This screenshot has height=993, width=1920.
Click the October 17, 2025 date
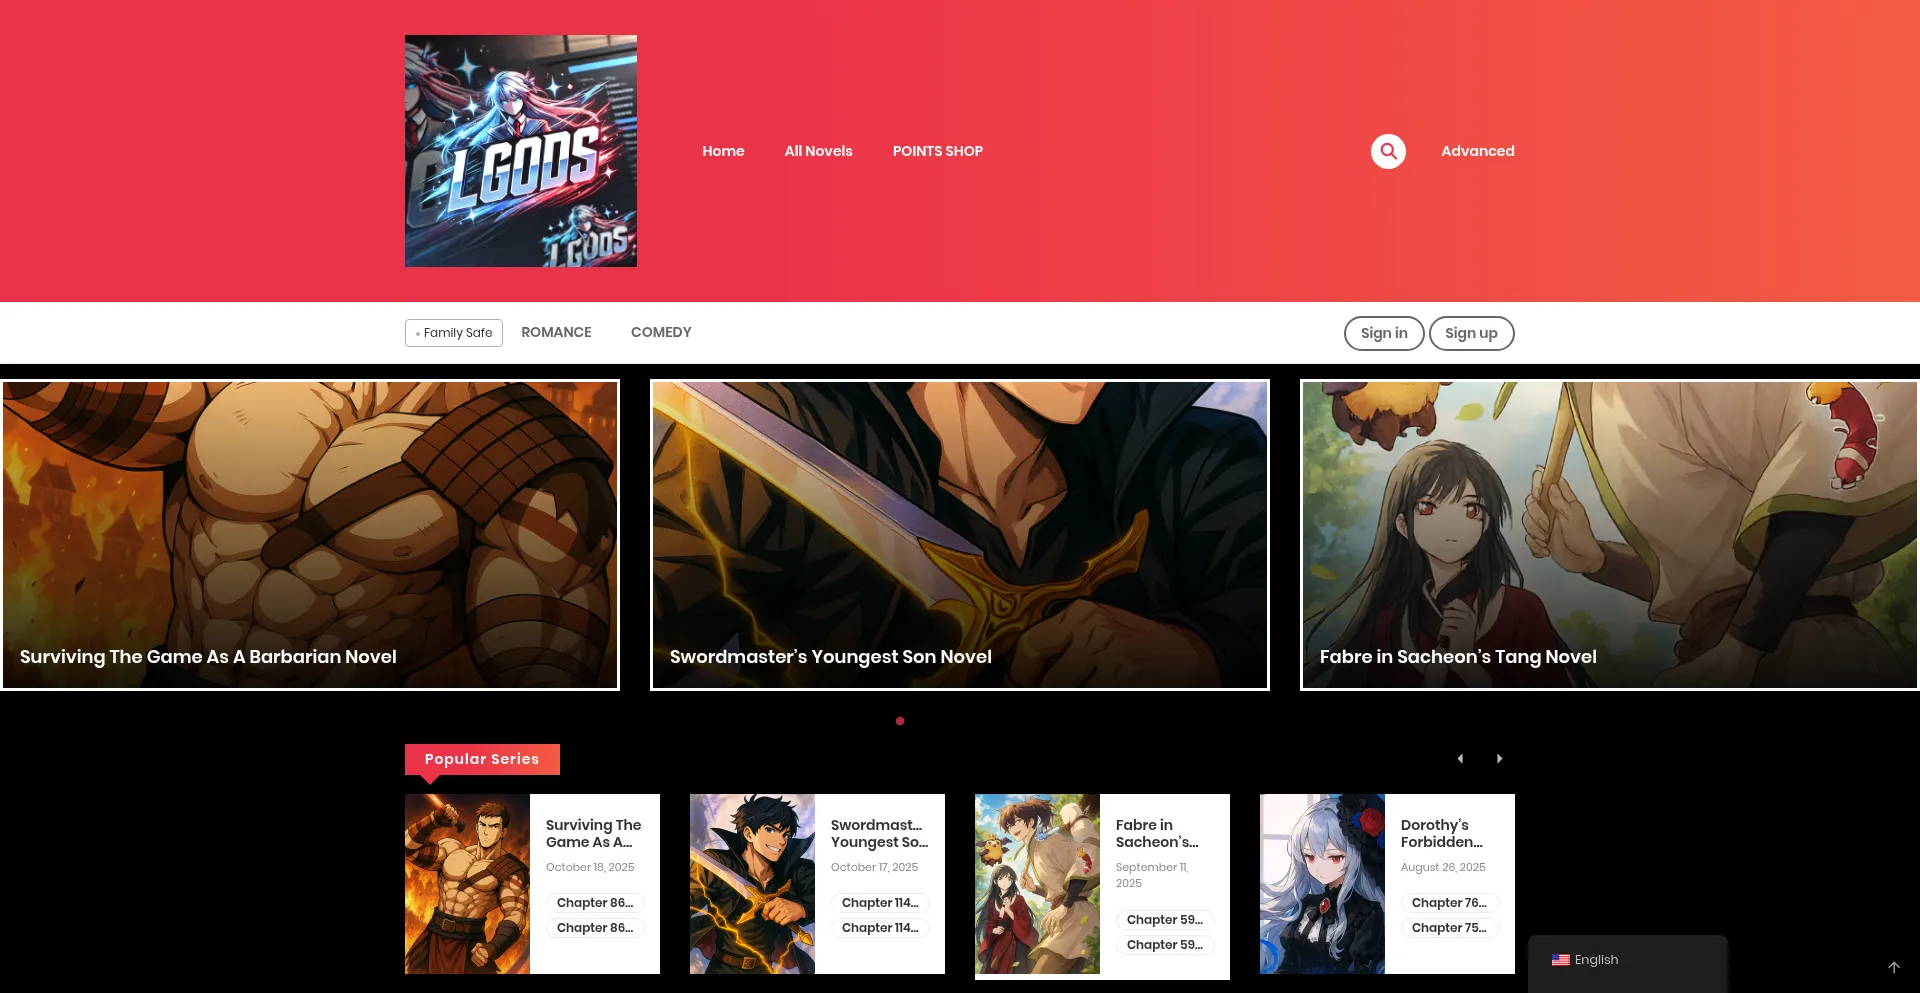tap(875, 868)
